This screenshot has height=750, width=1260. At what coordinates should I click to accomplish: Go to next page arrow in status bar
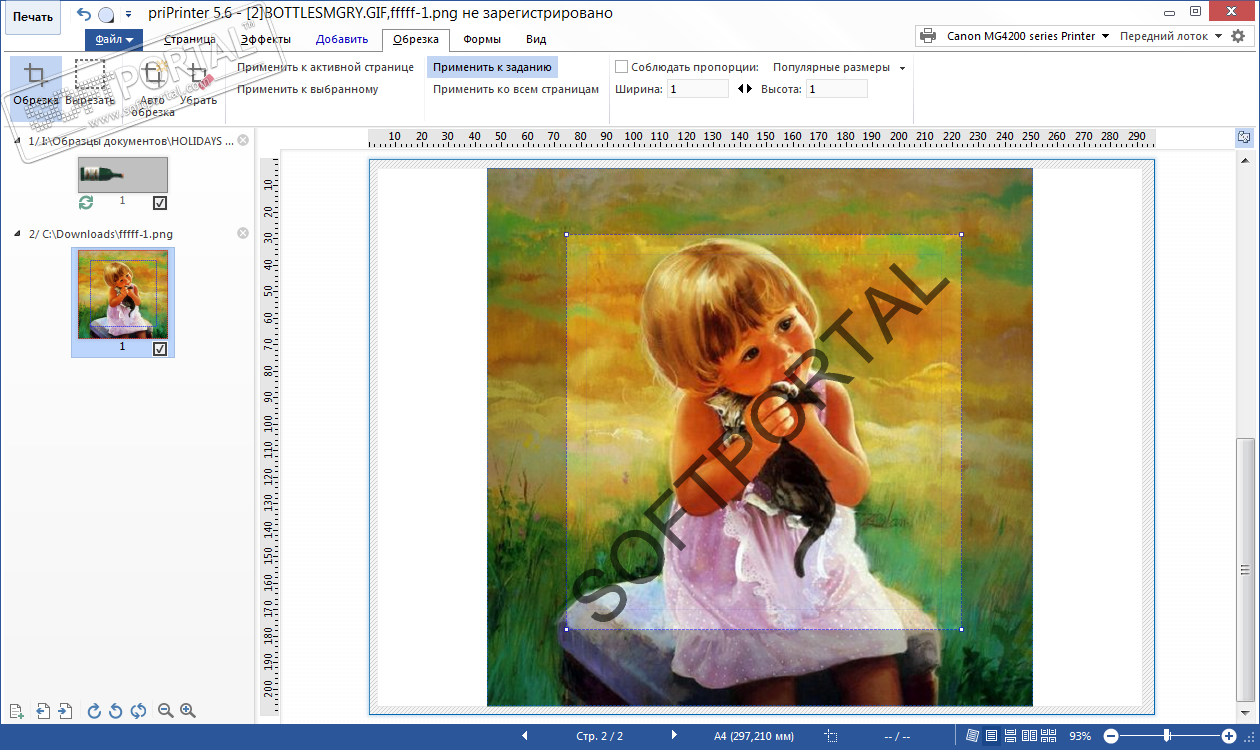click(x=674, y=736)
